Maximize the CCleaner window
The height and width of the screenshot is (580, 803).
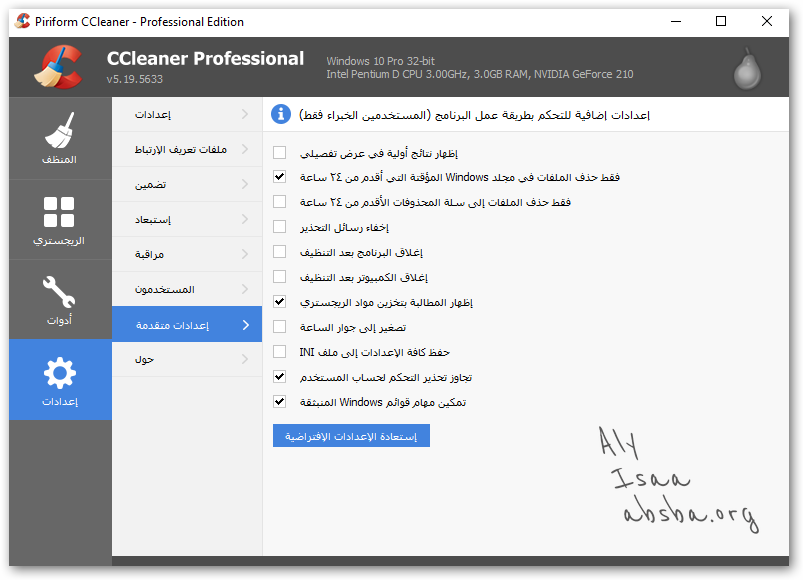tap(721, 21)
